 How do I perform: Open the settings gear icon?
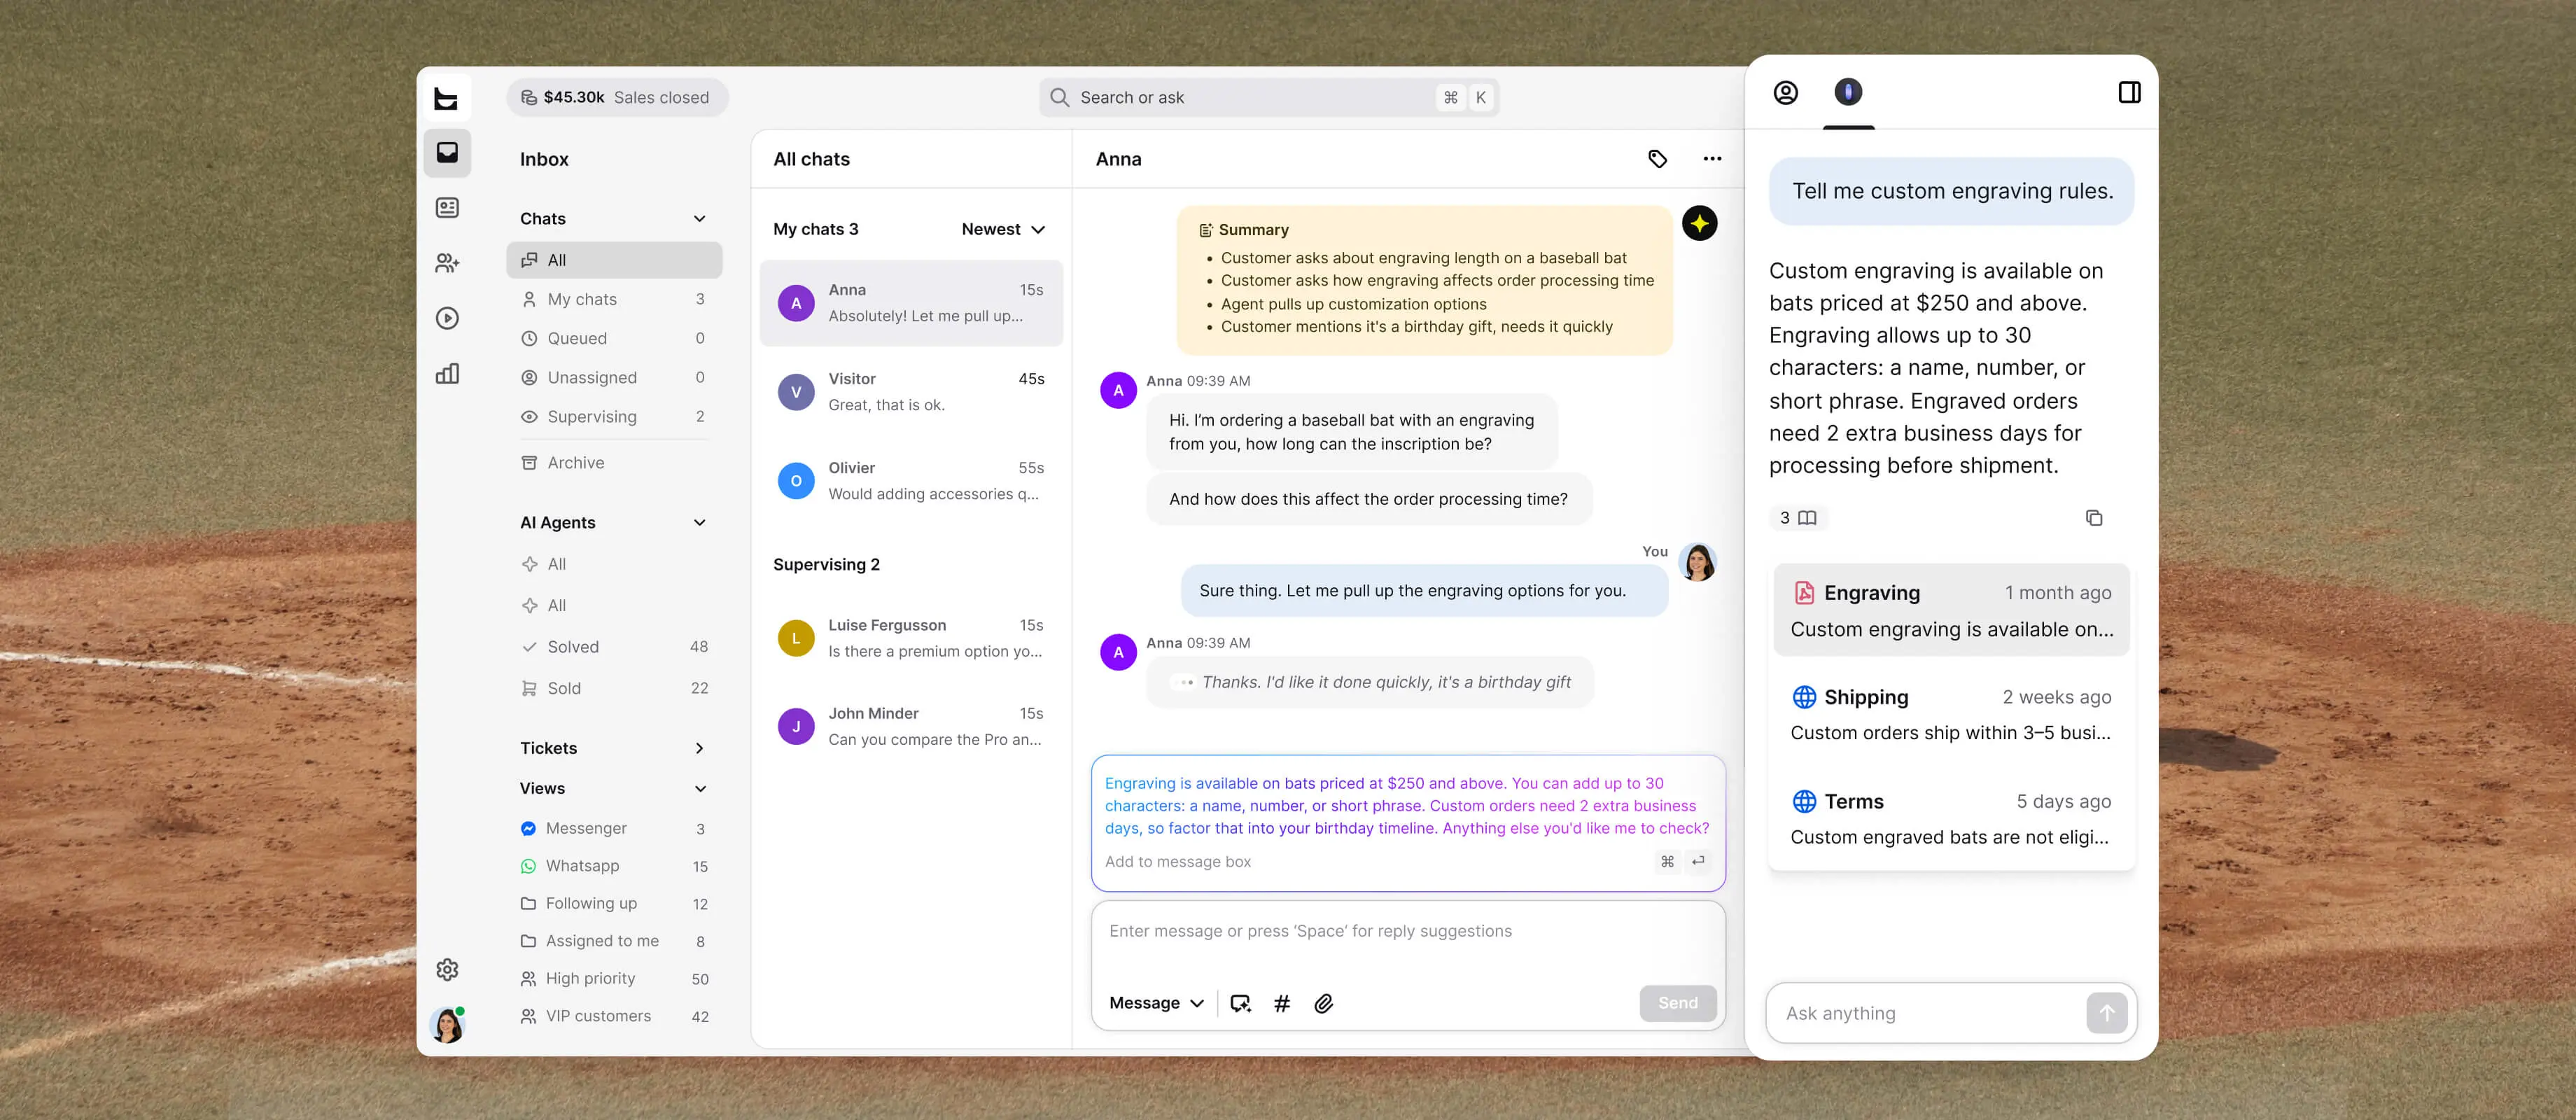coord(447,969)
